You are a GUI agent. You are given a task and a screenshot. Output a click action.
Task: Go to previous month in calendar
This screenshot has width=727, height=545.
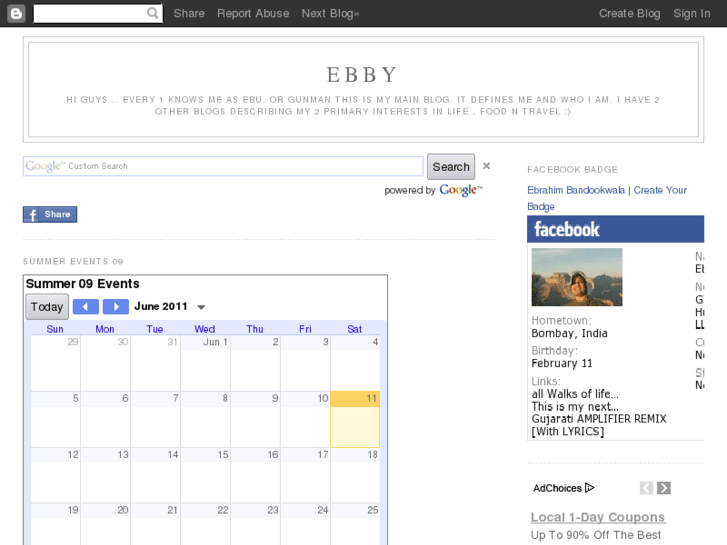click(86, 307)
